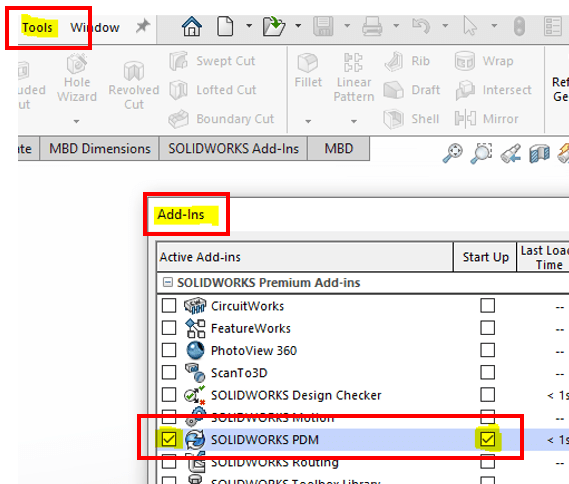569x484 pixels.
Task: Click the Previous View icon
Action: tap(510, 153)
